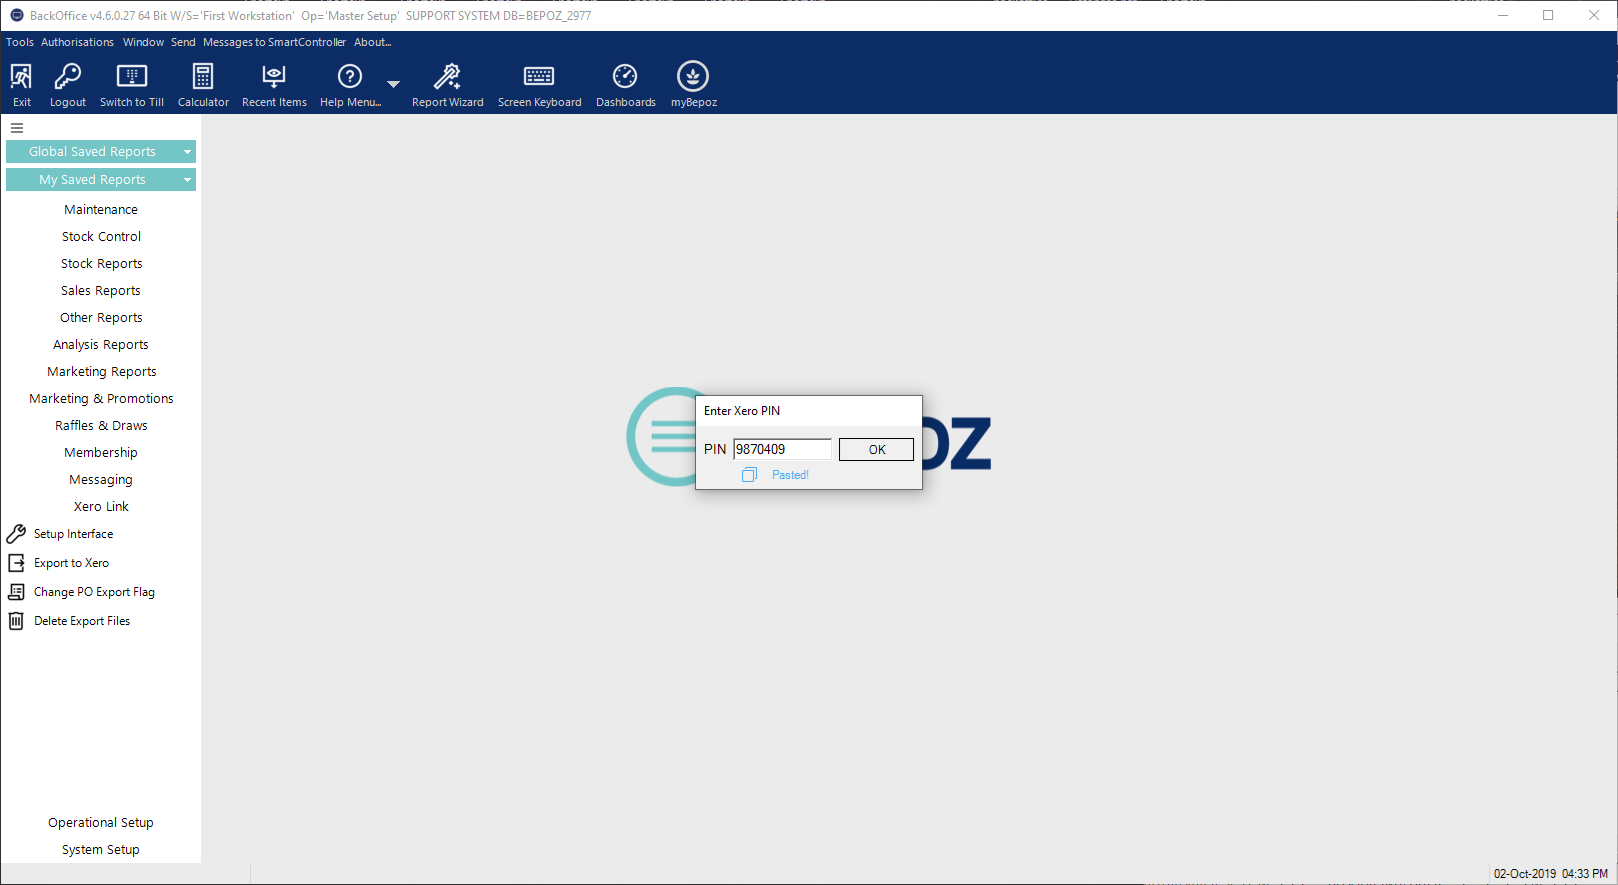Open the Stock Reports section
The height and width of the screenshot is (885, 1618).
tap(101, 264)
